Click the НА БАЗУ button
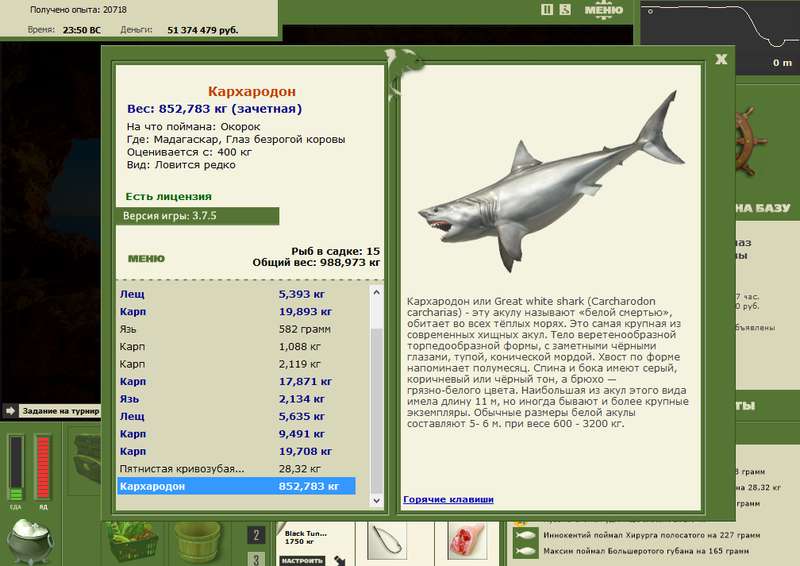 pos(763,208)
